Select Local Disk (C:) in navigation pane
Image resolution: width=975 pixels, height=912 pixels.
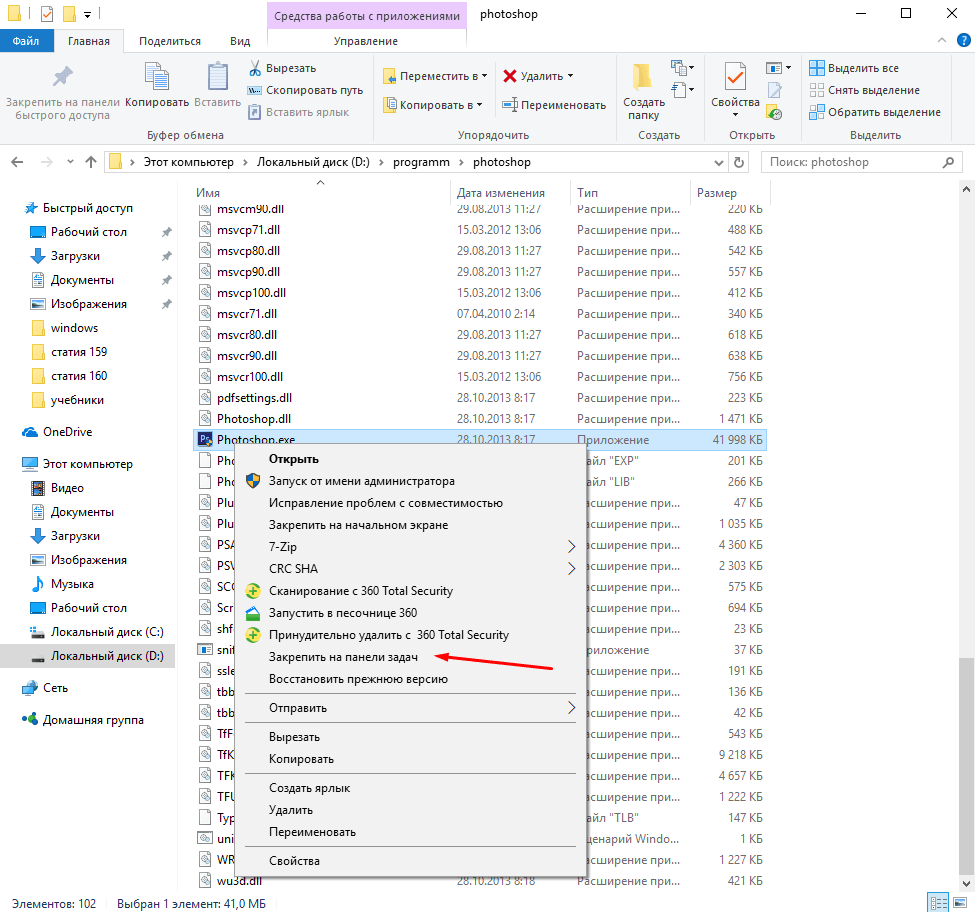coord(107,632)
